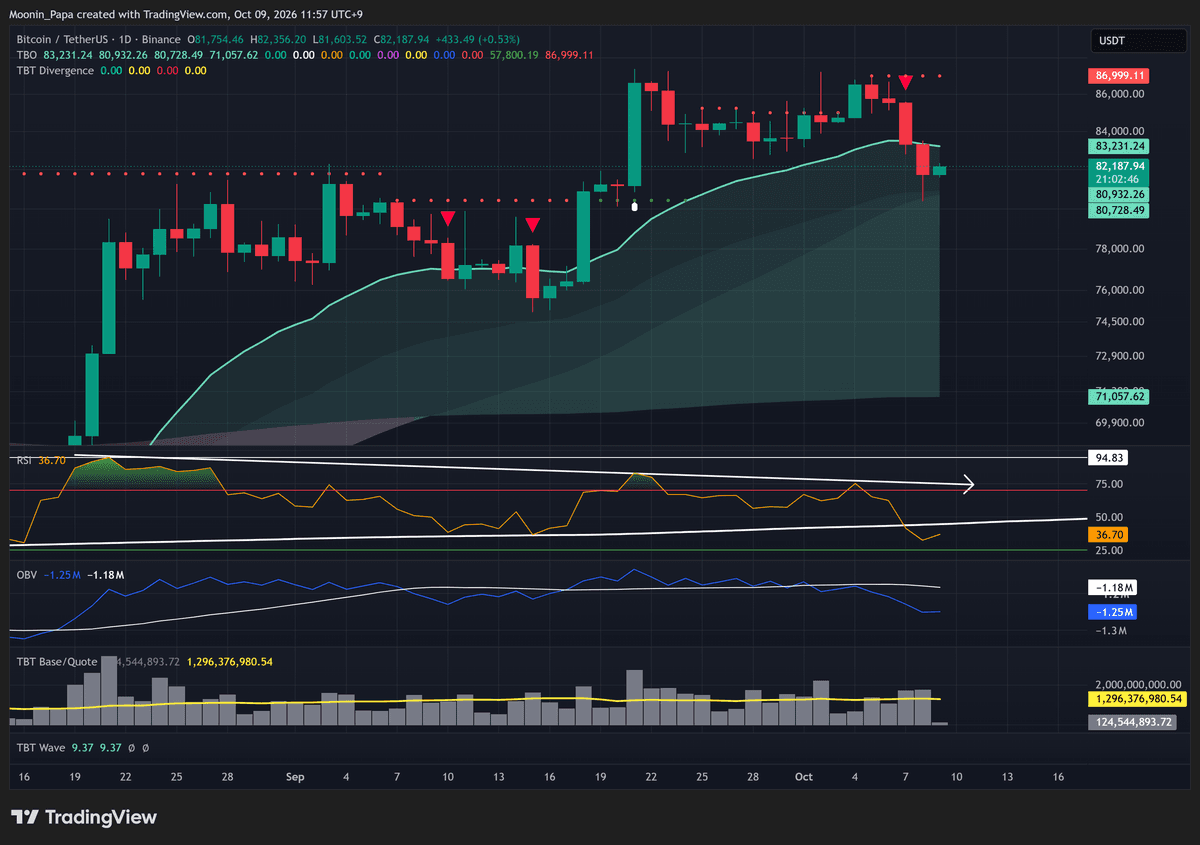Click the TBO indicator legend name
The image size is (1200, 845).
coord(26,55)
